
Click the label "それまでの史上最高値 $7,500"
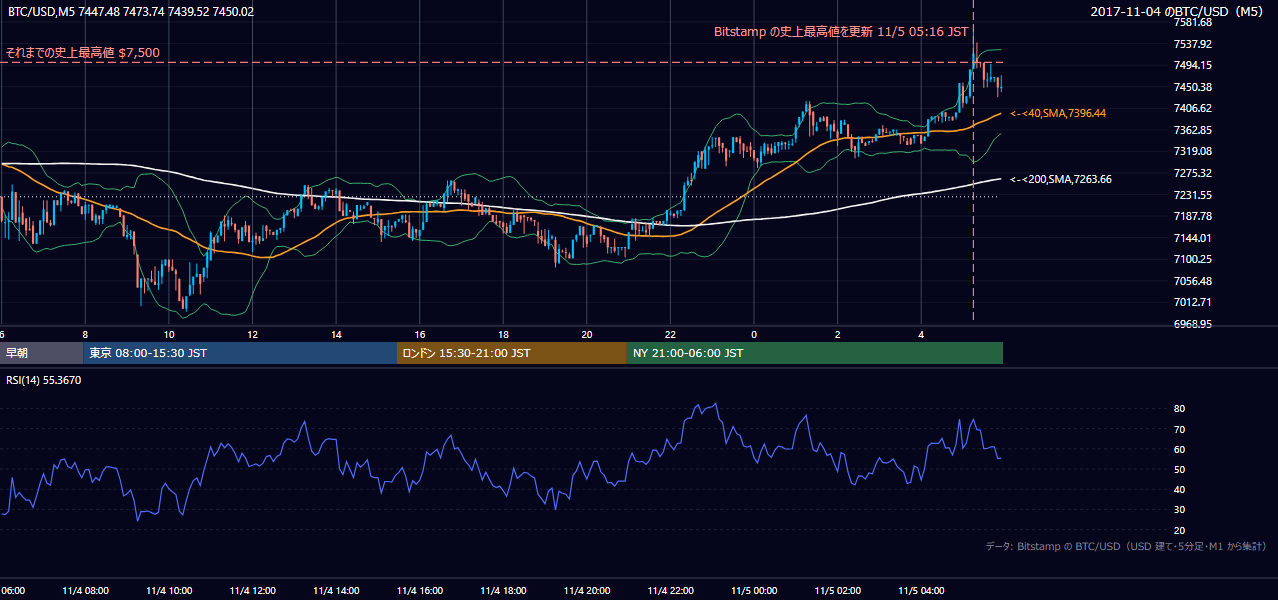(82, 52)
